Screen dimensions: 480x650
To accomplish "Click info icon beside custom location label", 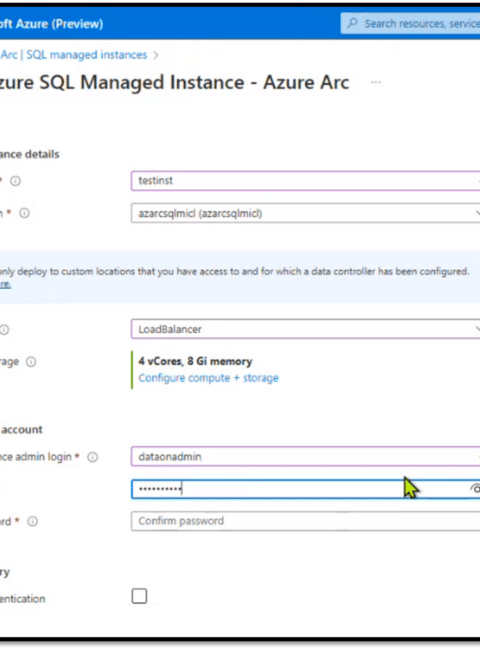I will click(24, 213).
